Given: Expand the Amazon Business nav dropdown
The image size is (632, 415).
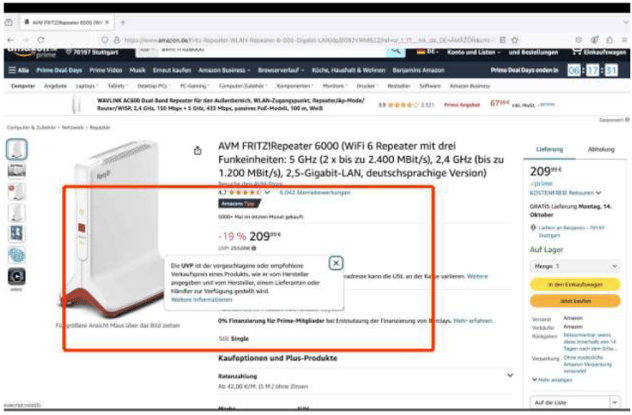Looking at the screenshot, I should pyautogui.click(x=224, y=70).
